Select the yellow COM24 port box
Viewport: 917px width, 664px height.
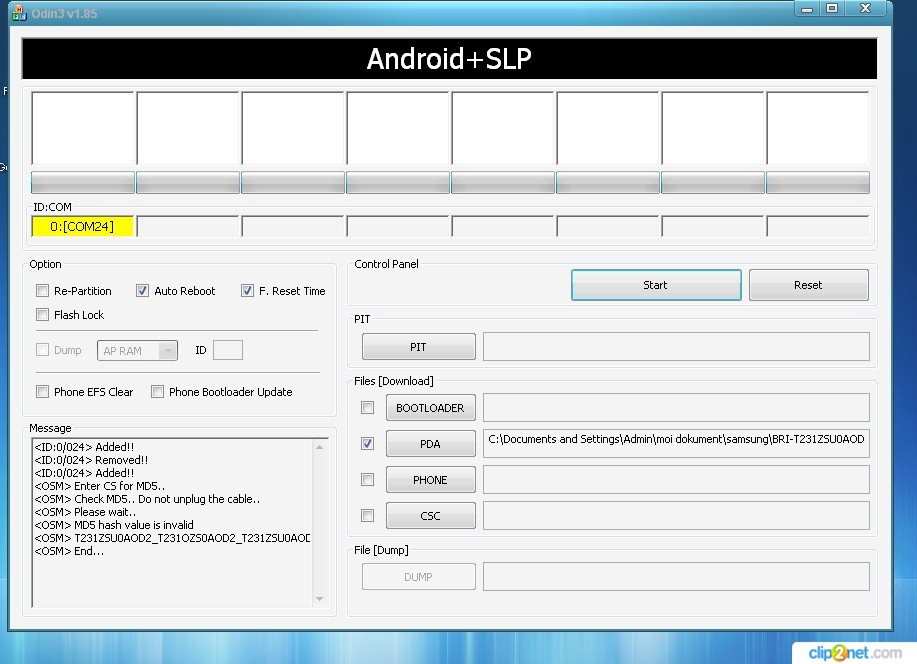coord(82,227)
